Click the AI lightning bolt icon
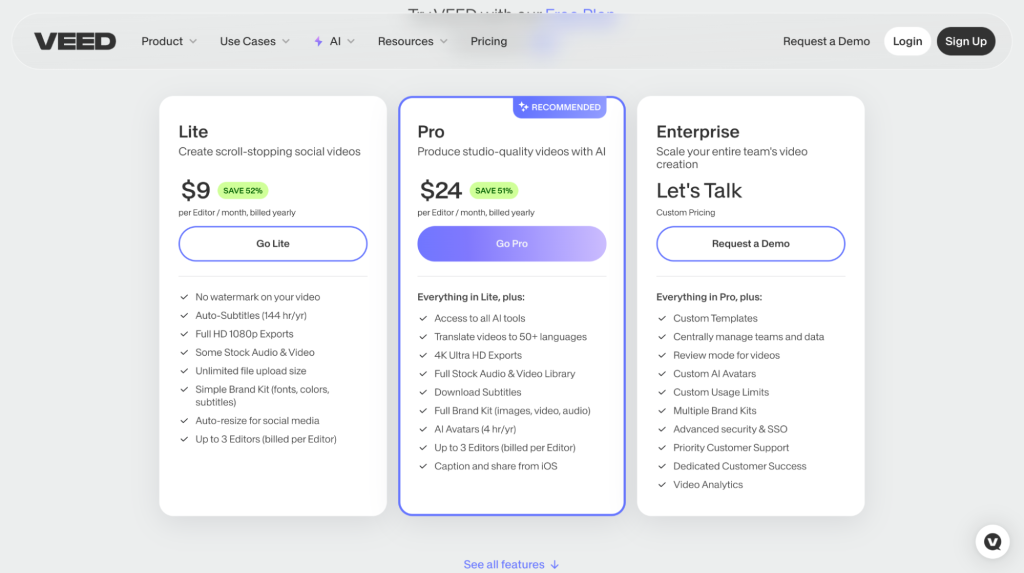This screenshot has width=1024, height=573. click(x=318, y=41)
